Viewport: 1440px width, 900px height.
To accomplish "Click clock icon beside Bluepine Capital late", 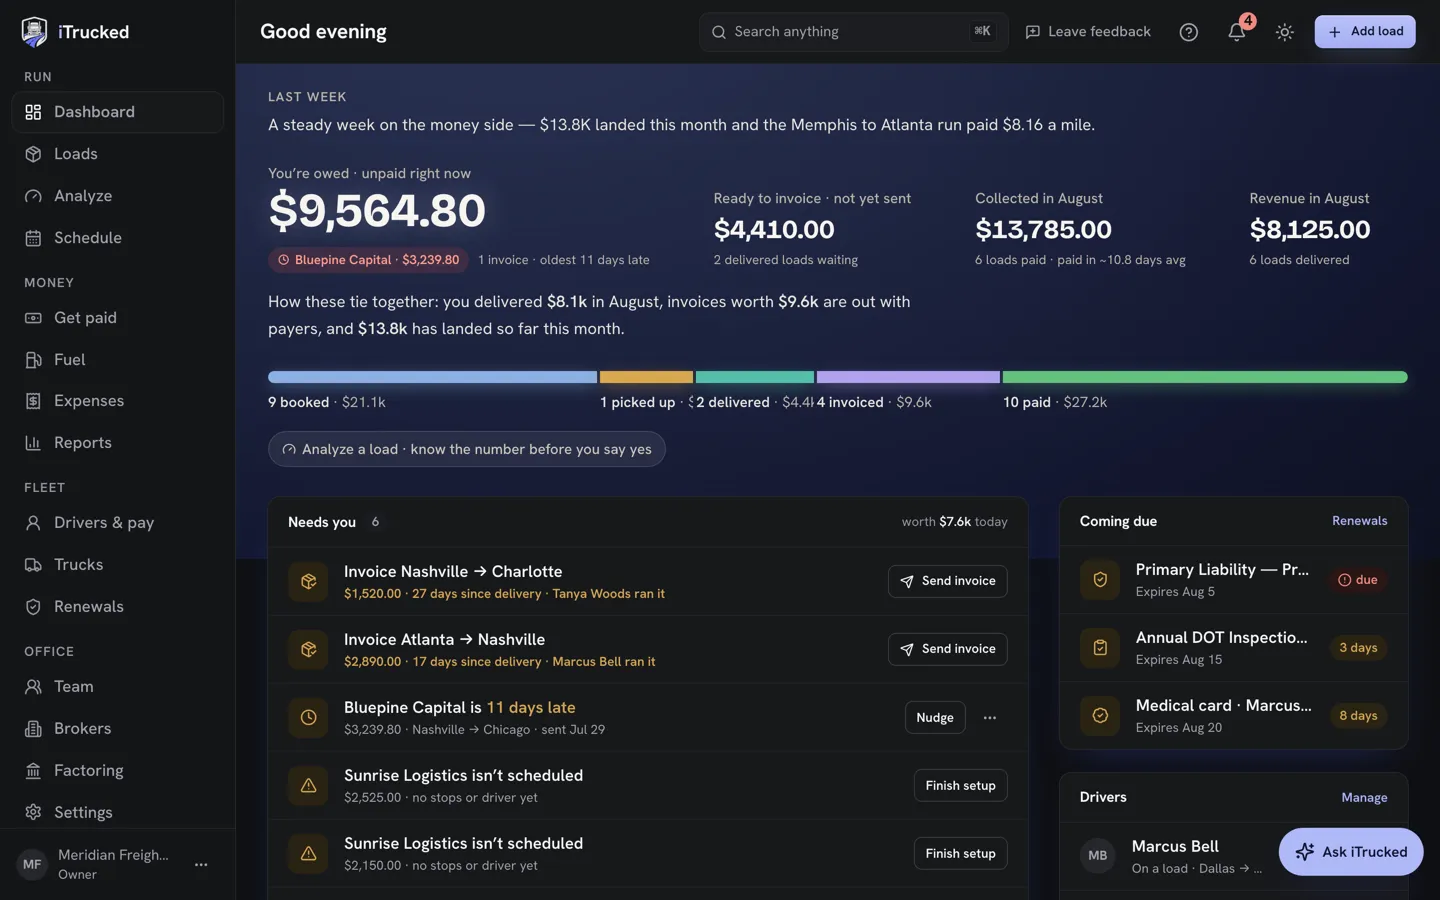I will click(x=308, y=718).
